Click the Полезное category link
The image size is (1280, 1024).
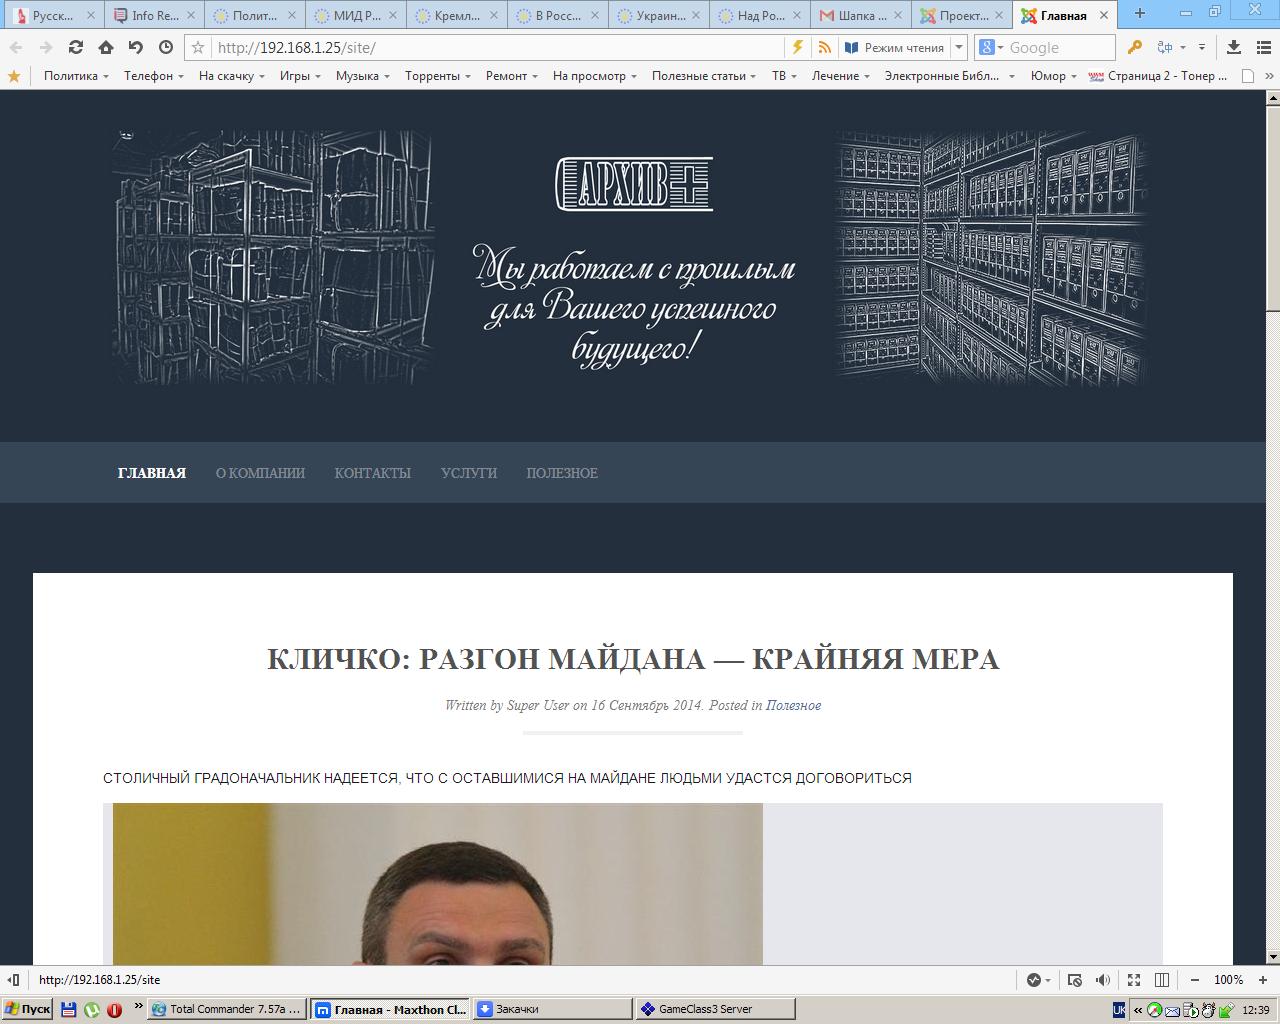pos(793,705)
